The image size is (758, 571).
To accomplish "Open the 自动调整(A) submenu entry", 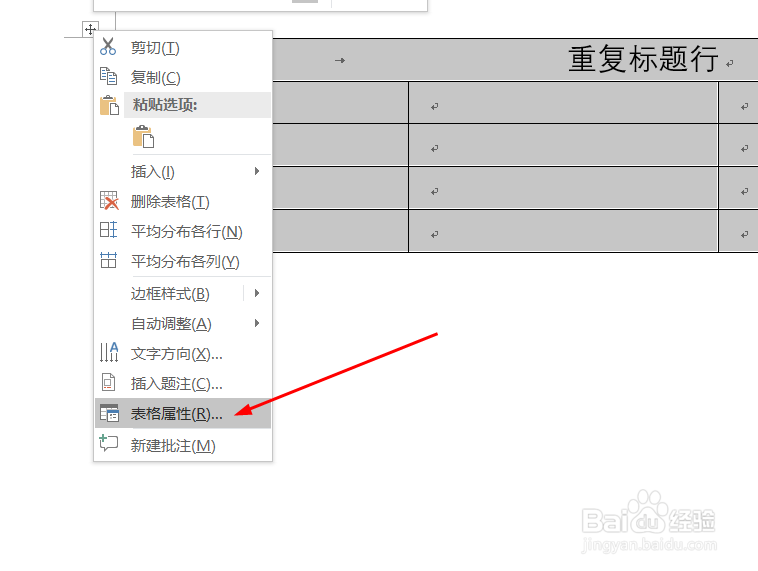I will coord(183,323).
